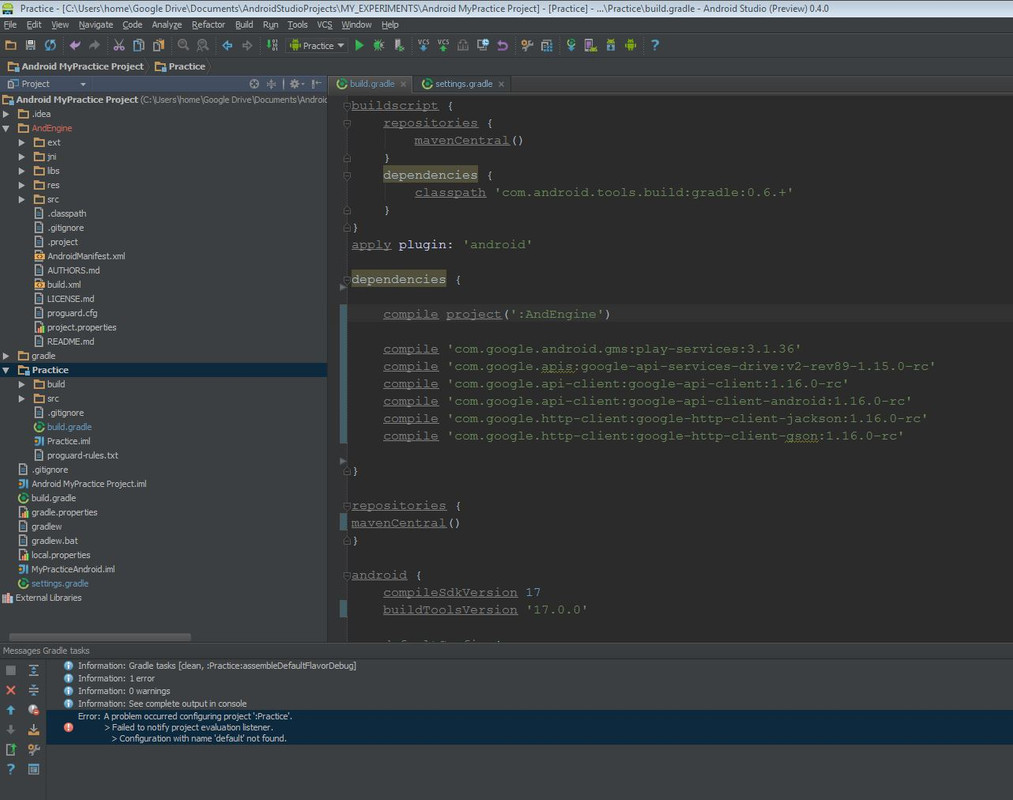The image size is (1013, 800).
Task: Expand the ext folder
Action: click(x=21, y=142)
